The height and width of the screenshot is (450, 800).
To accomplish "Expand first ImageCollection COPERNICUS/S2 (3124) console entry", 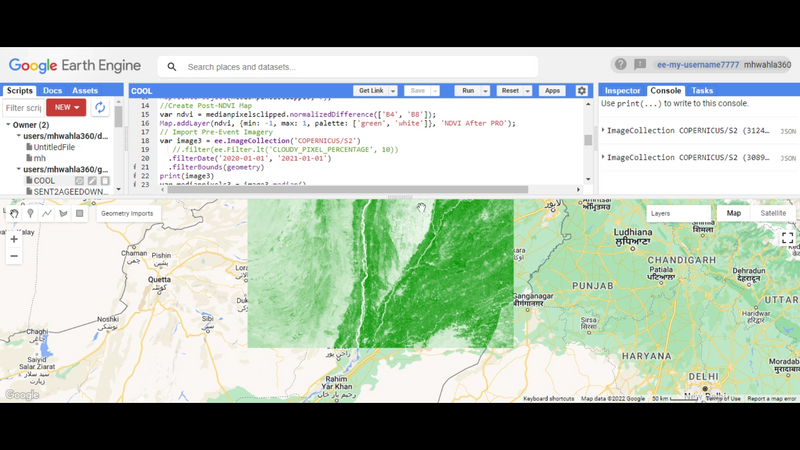I will (603, 130).
